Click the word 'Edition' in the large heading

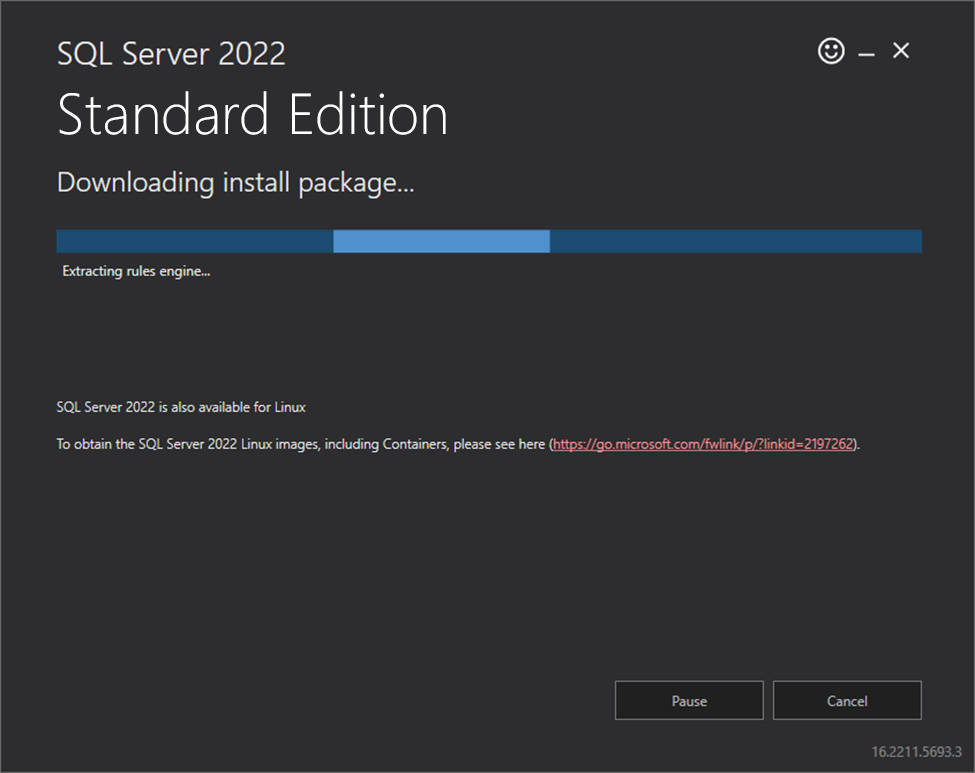click(x=364, y=115)
